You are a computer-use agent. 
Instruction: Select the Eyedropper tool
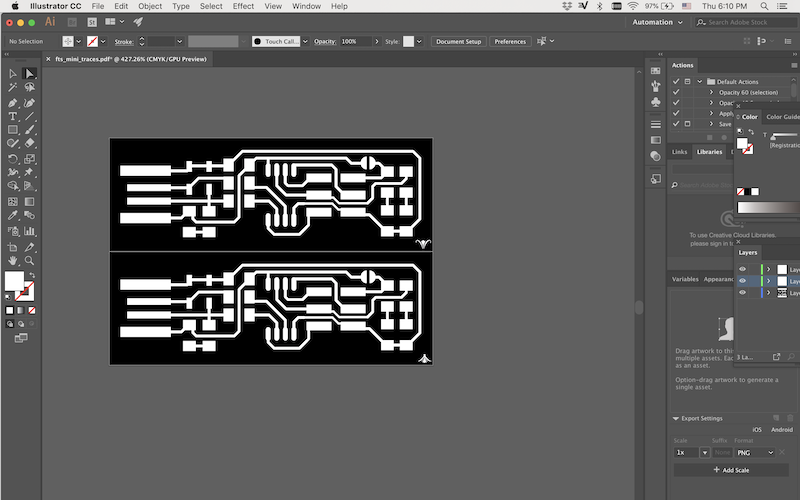(x=13, y=215)
